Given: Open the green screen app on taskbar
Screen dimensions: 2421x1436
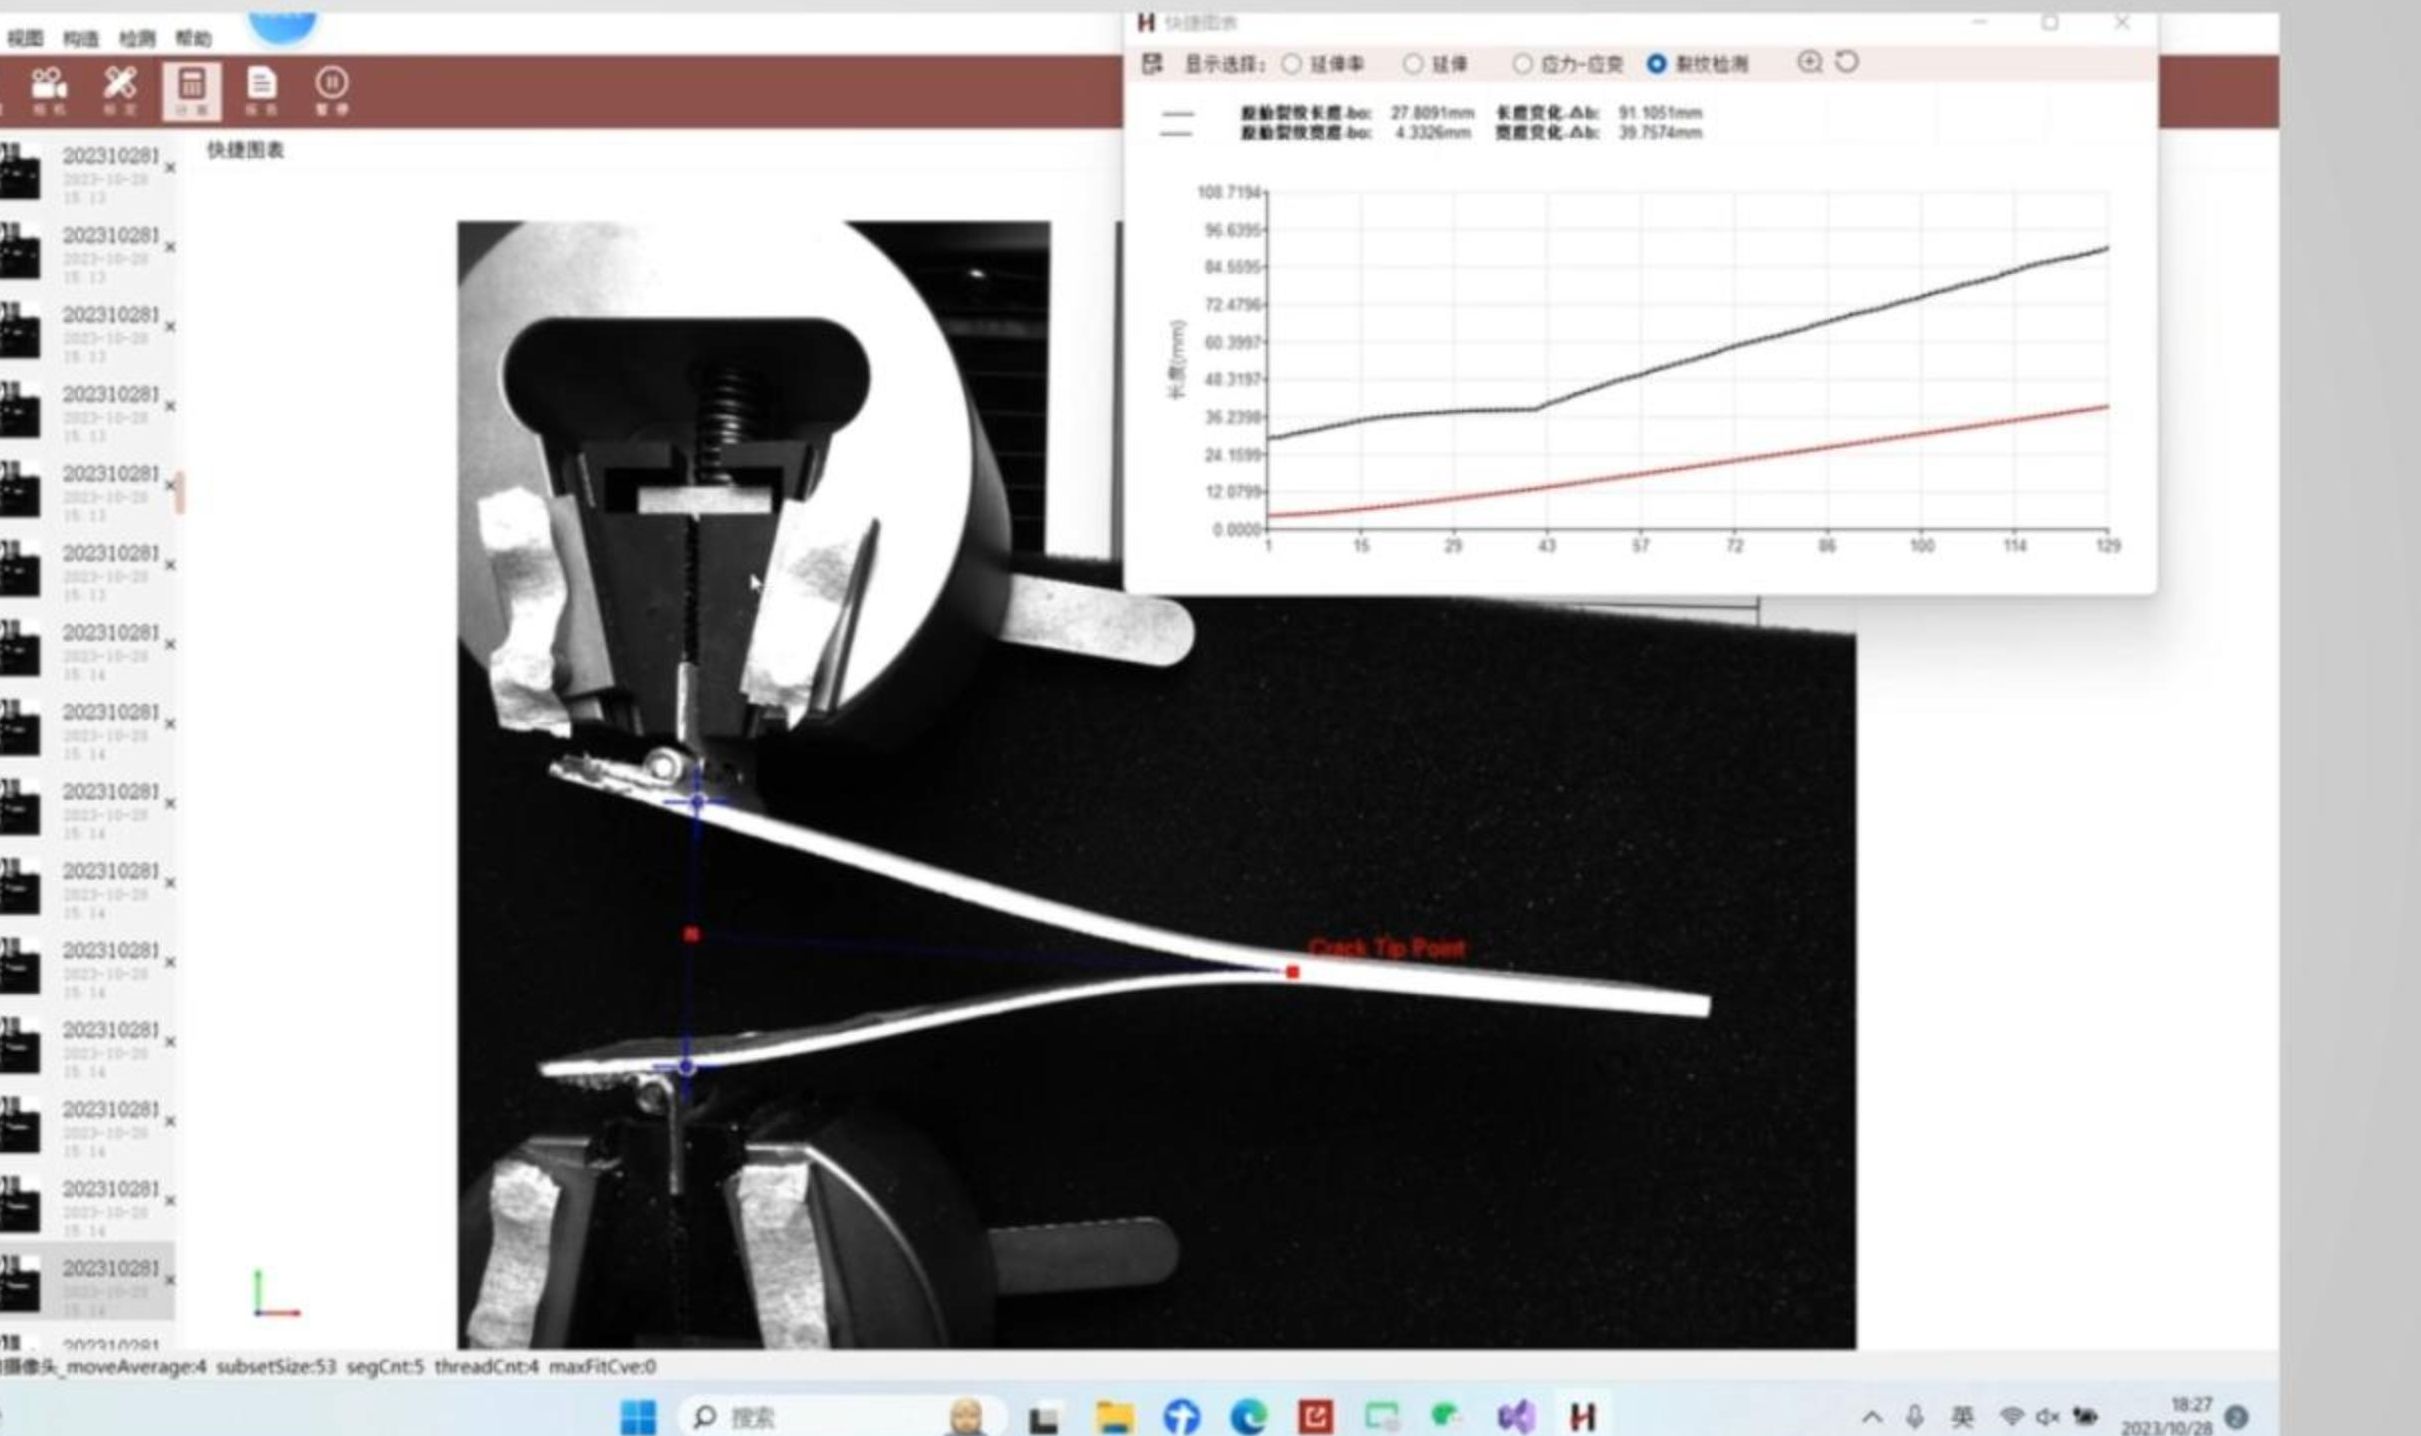Looking at the screenshot, I should coord(1382,1417).
